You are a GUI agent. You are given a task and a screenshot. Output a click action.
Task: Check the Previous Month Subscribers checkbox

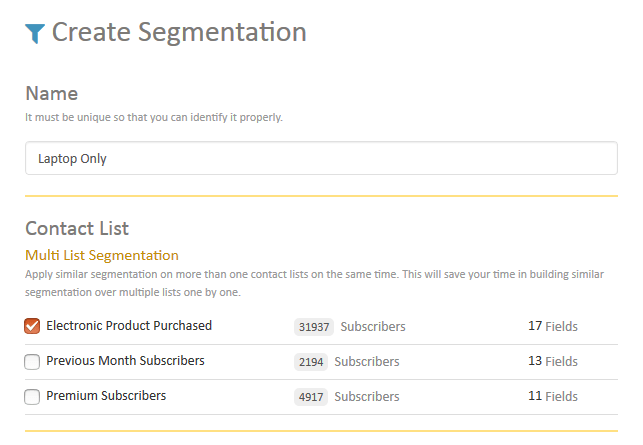(x=32, y=362)
